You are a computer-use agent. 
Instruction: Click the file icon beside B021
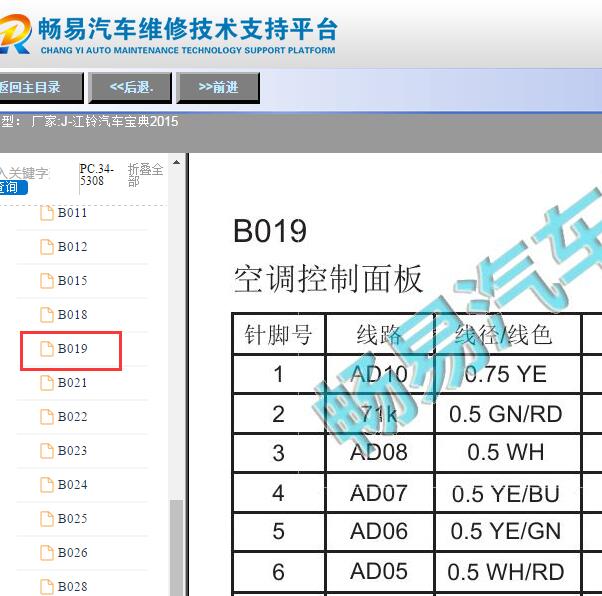47,383
